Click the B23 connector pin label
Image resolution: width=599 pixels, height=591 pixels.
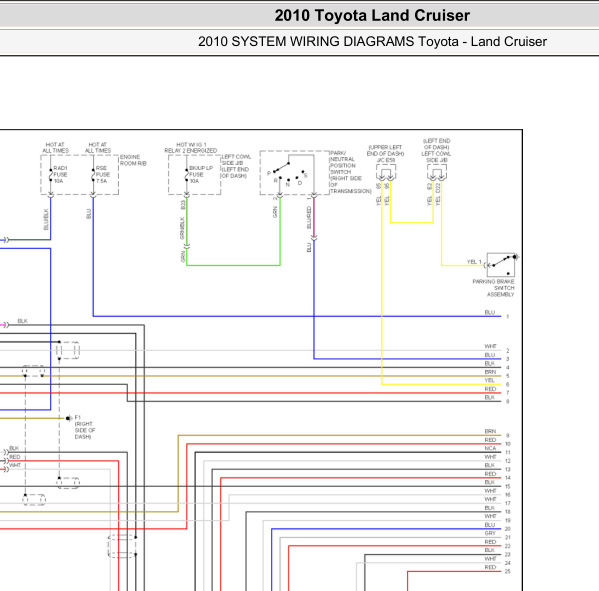point(183,204)
